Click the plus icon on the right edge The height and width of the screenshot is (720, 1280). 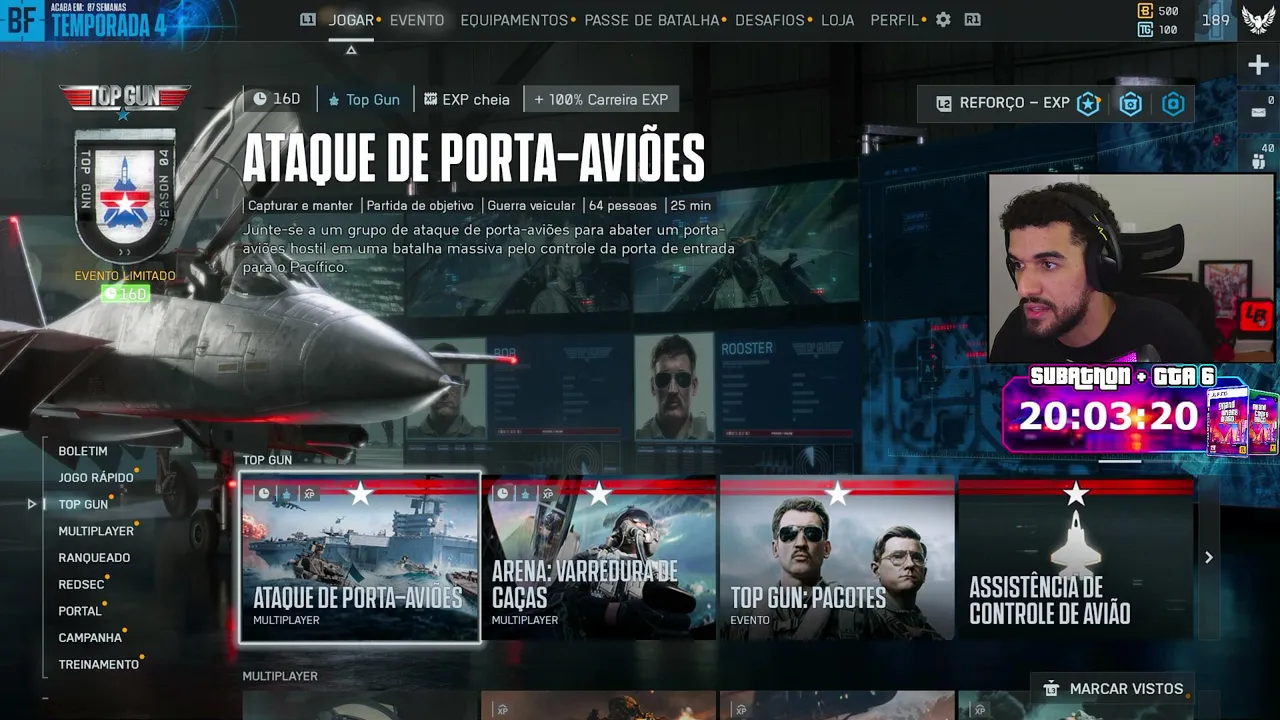(x=1258, y=66)
